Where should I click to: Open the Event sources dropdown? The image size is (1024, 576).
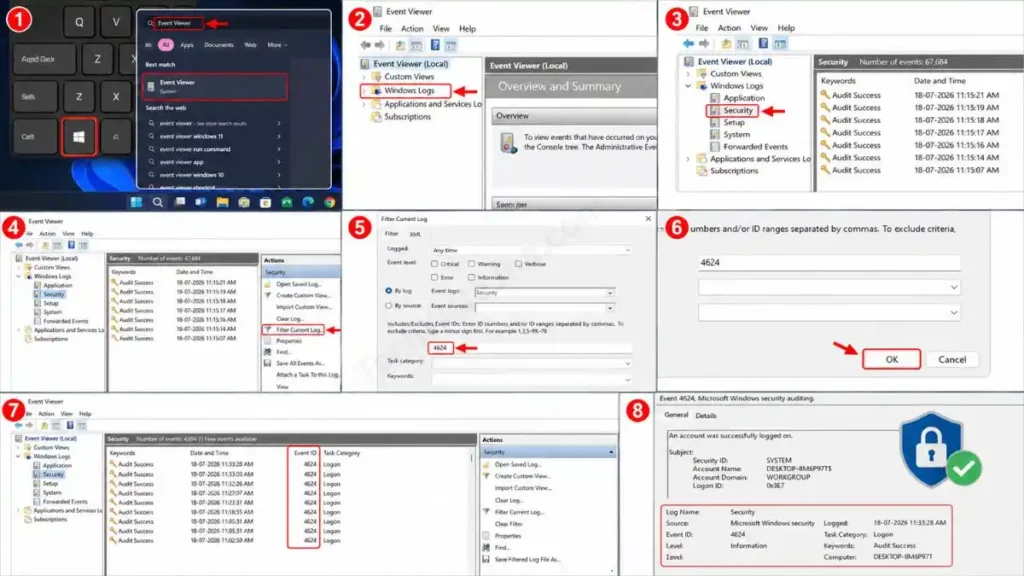click(x=545, y=307)
